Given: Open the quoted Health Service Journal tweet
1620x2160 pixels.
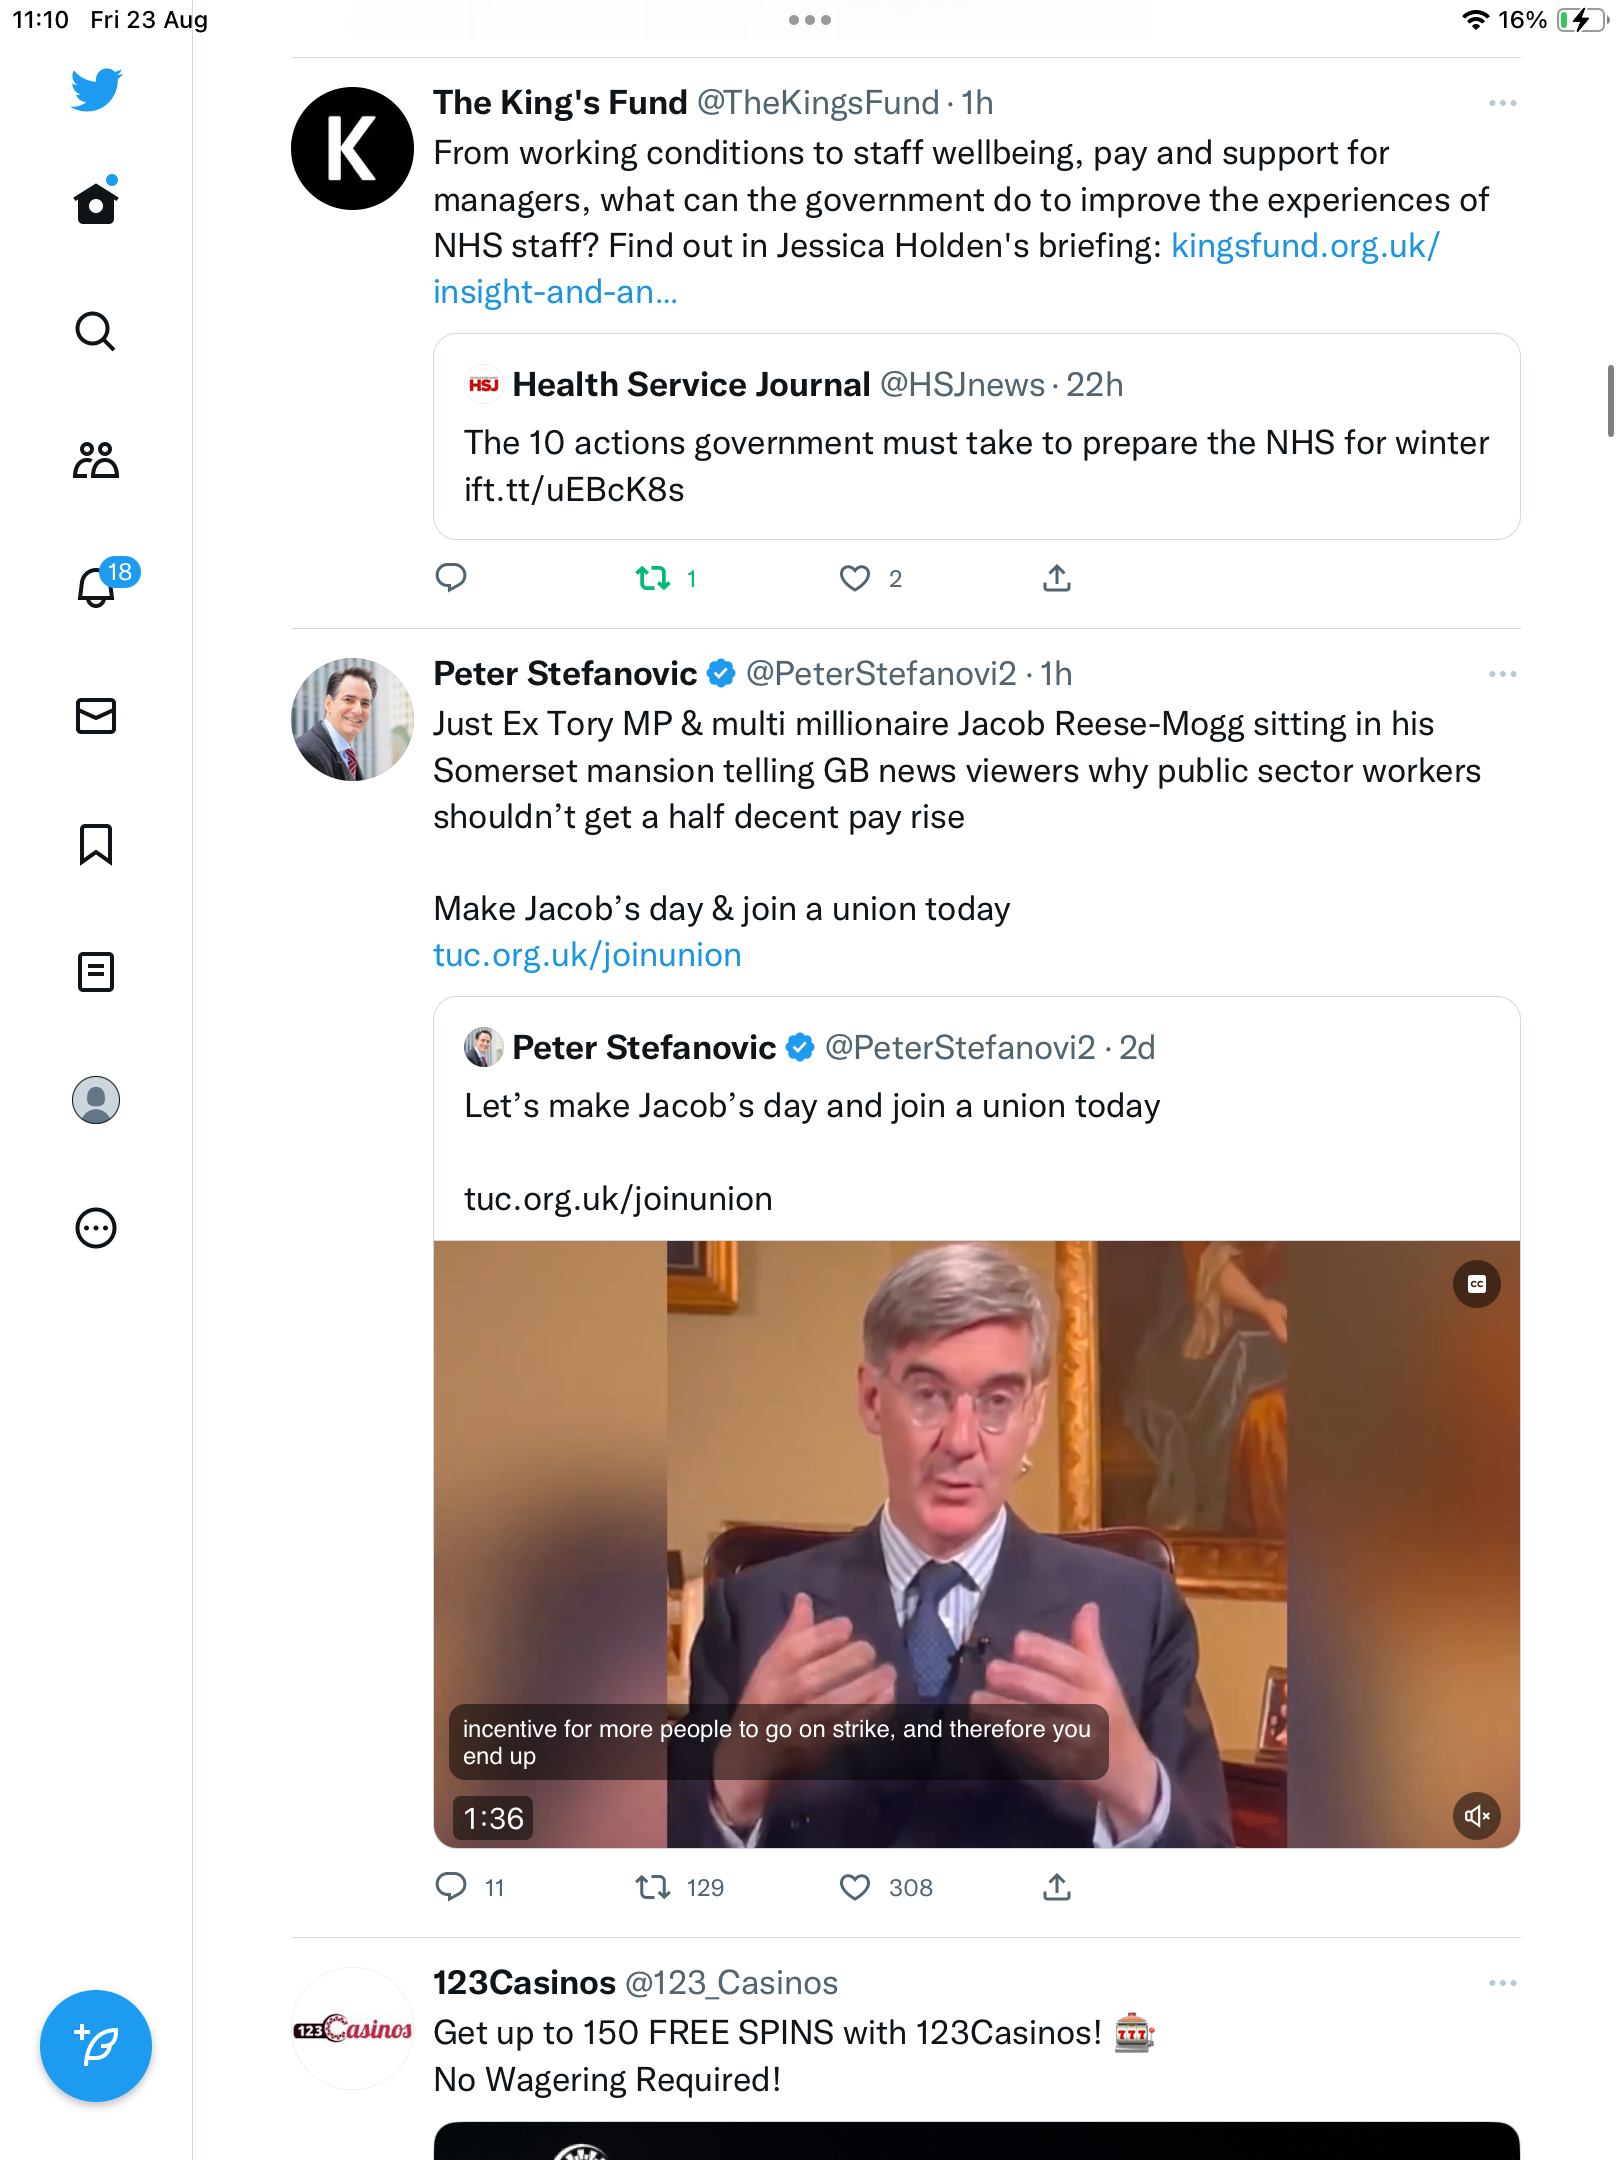Looking at the screenshot, I should click(976, 437).
